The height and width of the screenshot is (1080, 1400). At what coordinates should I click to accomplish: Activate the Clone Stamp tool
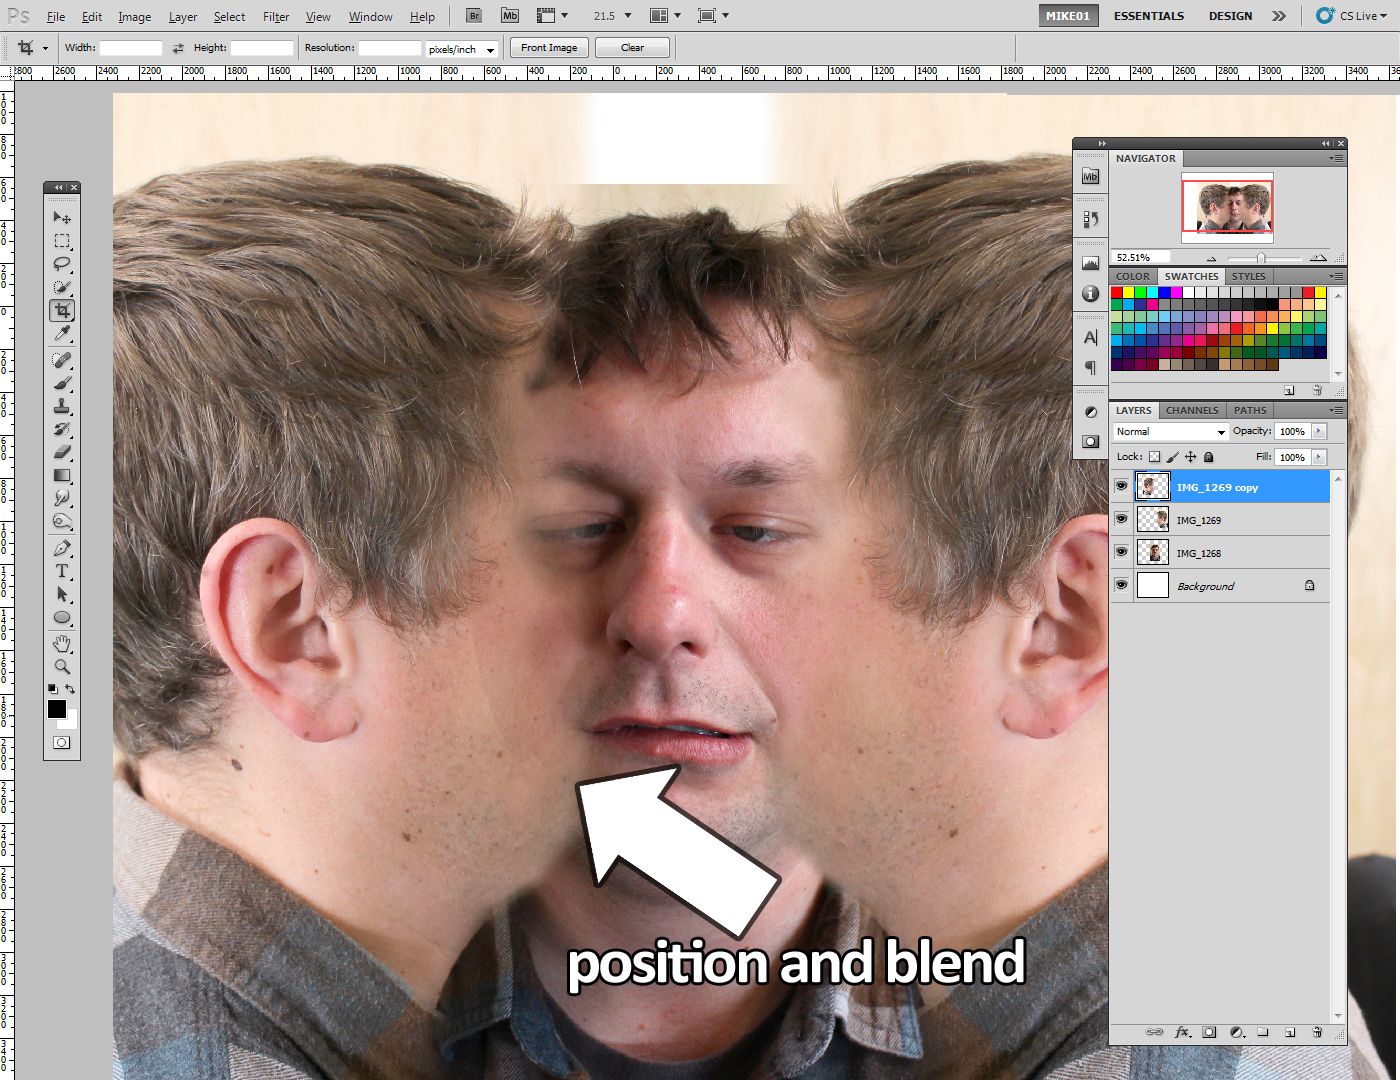pos(62,406)
